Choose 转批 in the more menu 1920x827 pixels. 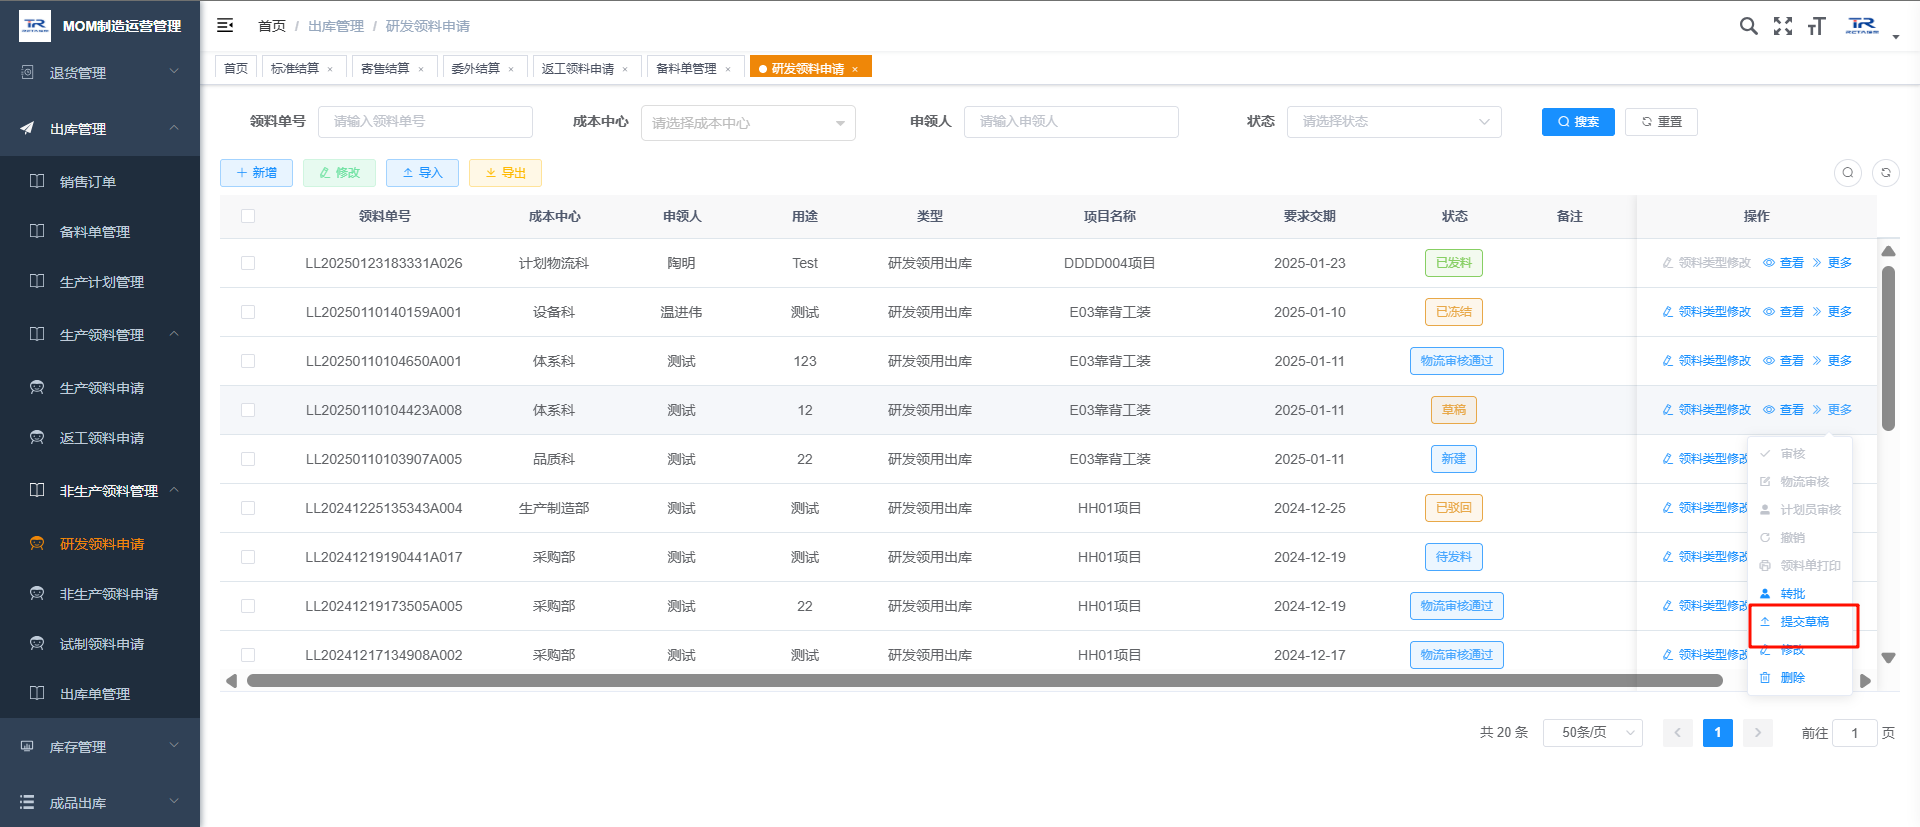[x=1792, y=594]
